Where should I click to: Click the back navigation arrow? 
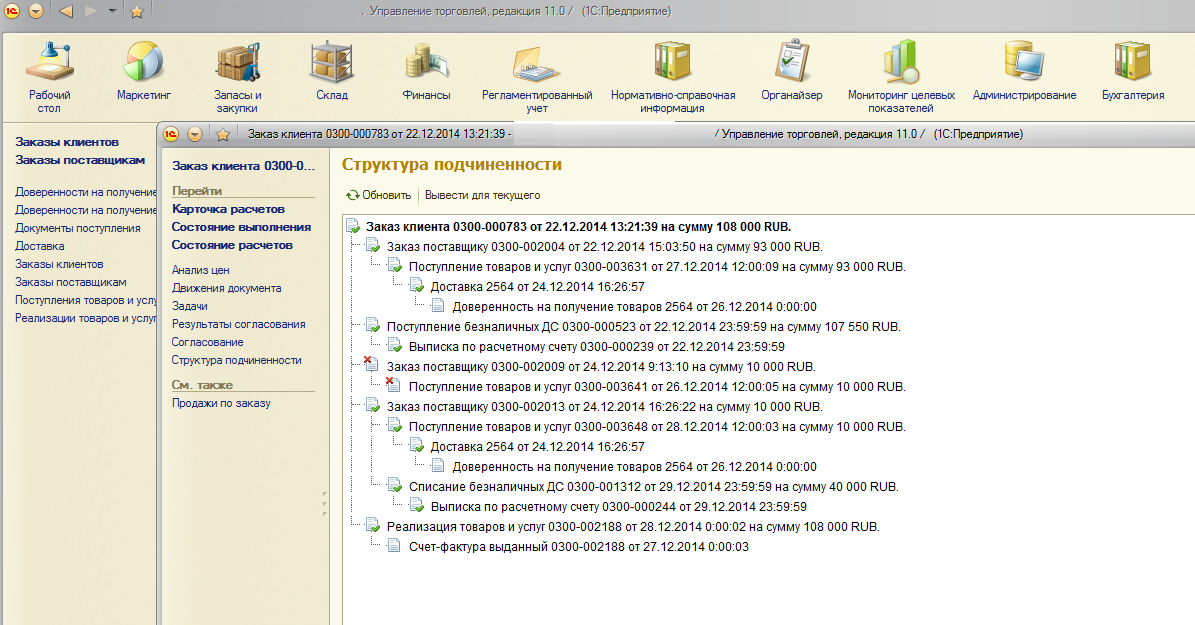[66, 12]
